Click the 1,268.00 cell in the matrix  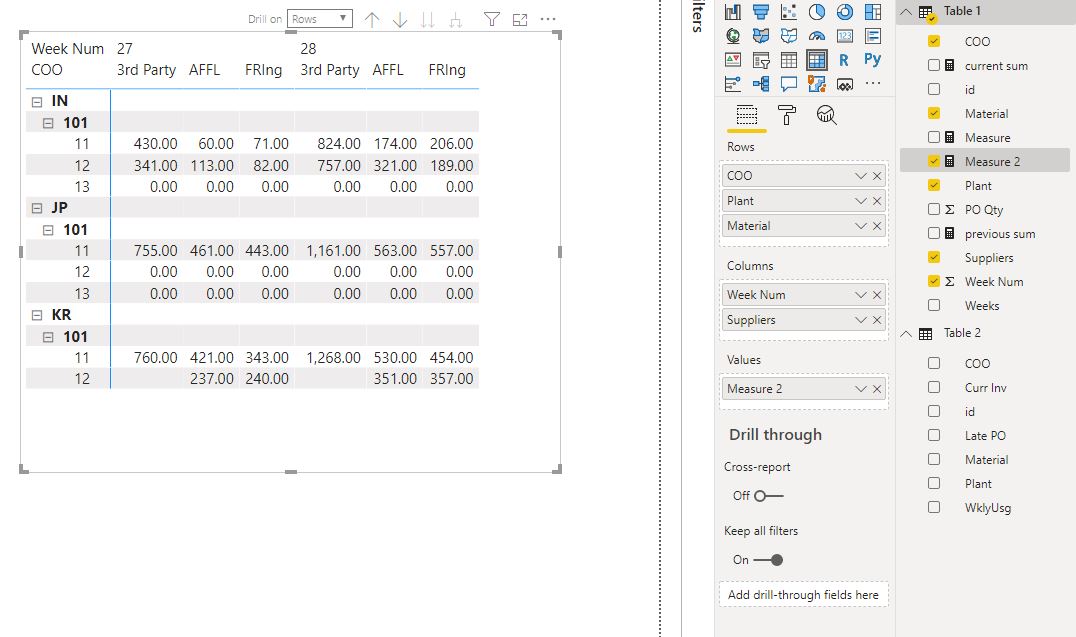[334, 358]
